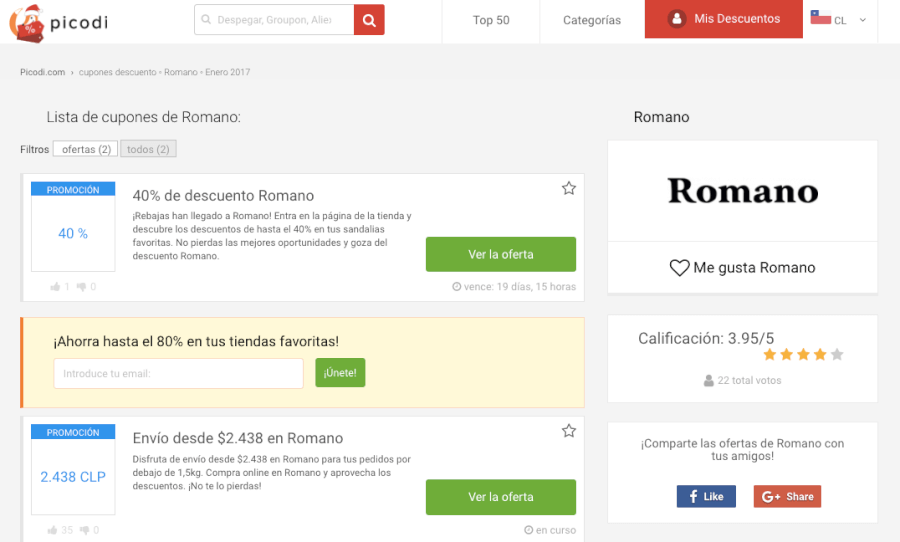Open Mis Descuentos account menu
900x542 pixels.
723,19
